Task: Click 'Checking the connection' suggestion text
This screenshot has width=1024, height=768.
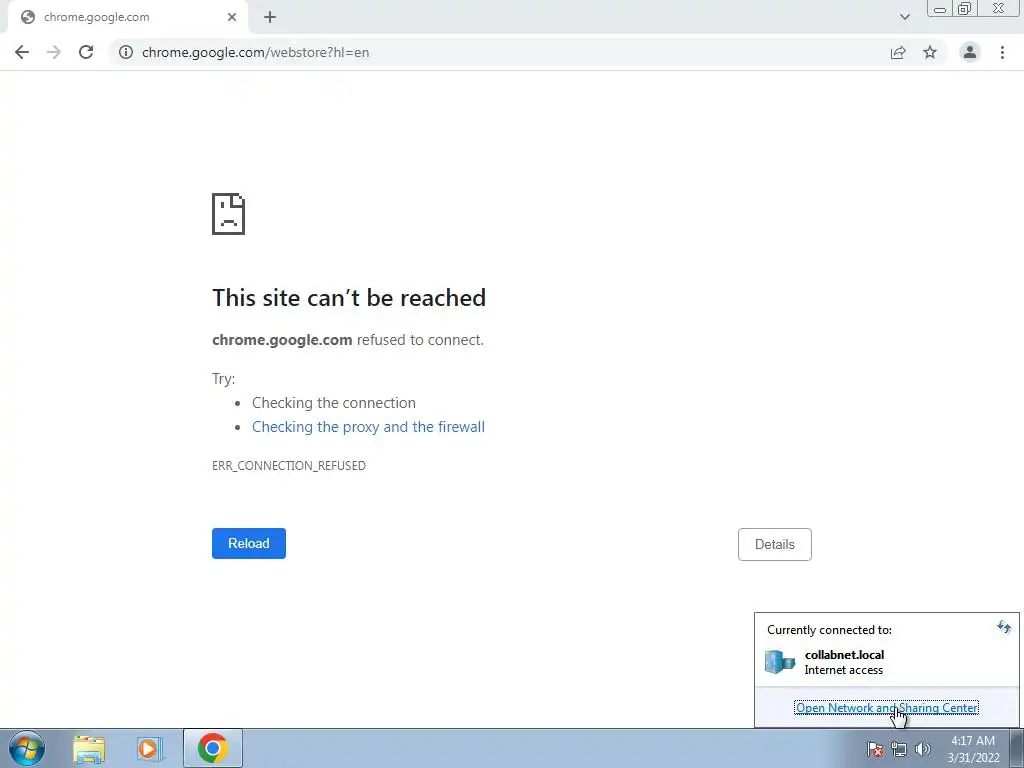Action: 334,403
